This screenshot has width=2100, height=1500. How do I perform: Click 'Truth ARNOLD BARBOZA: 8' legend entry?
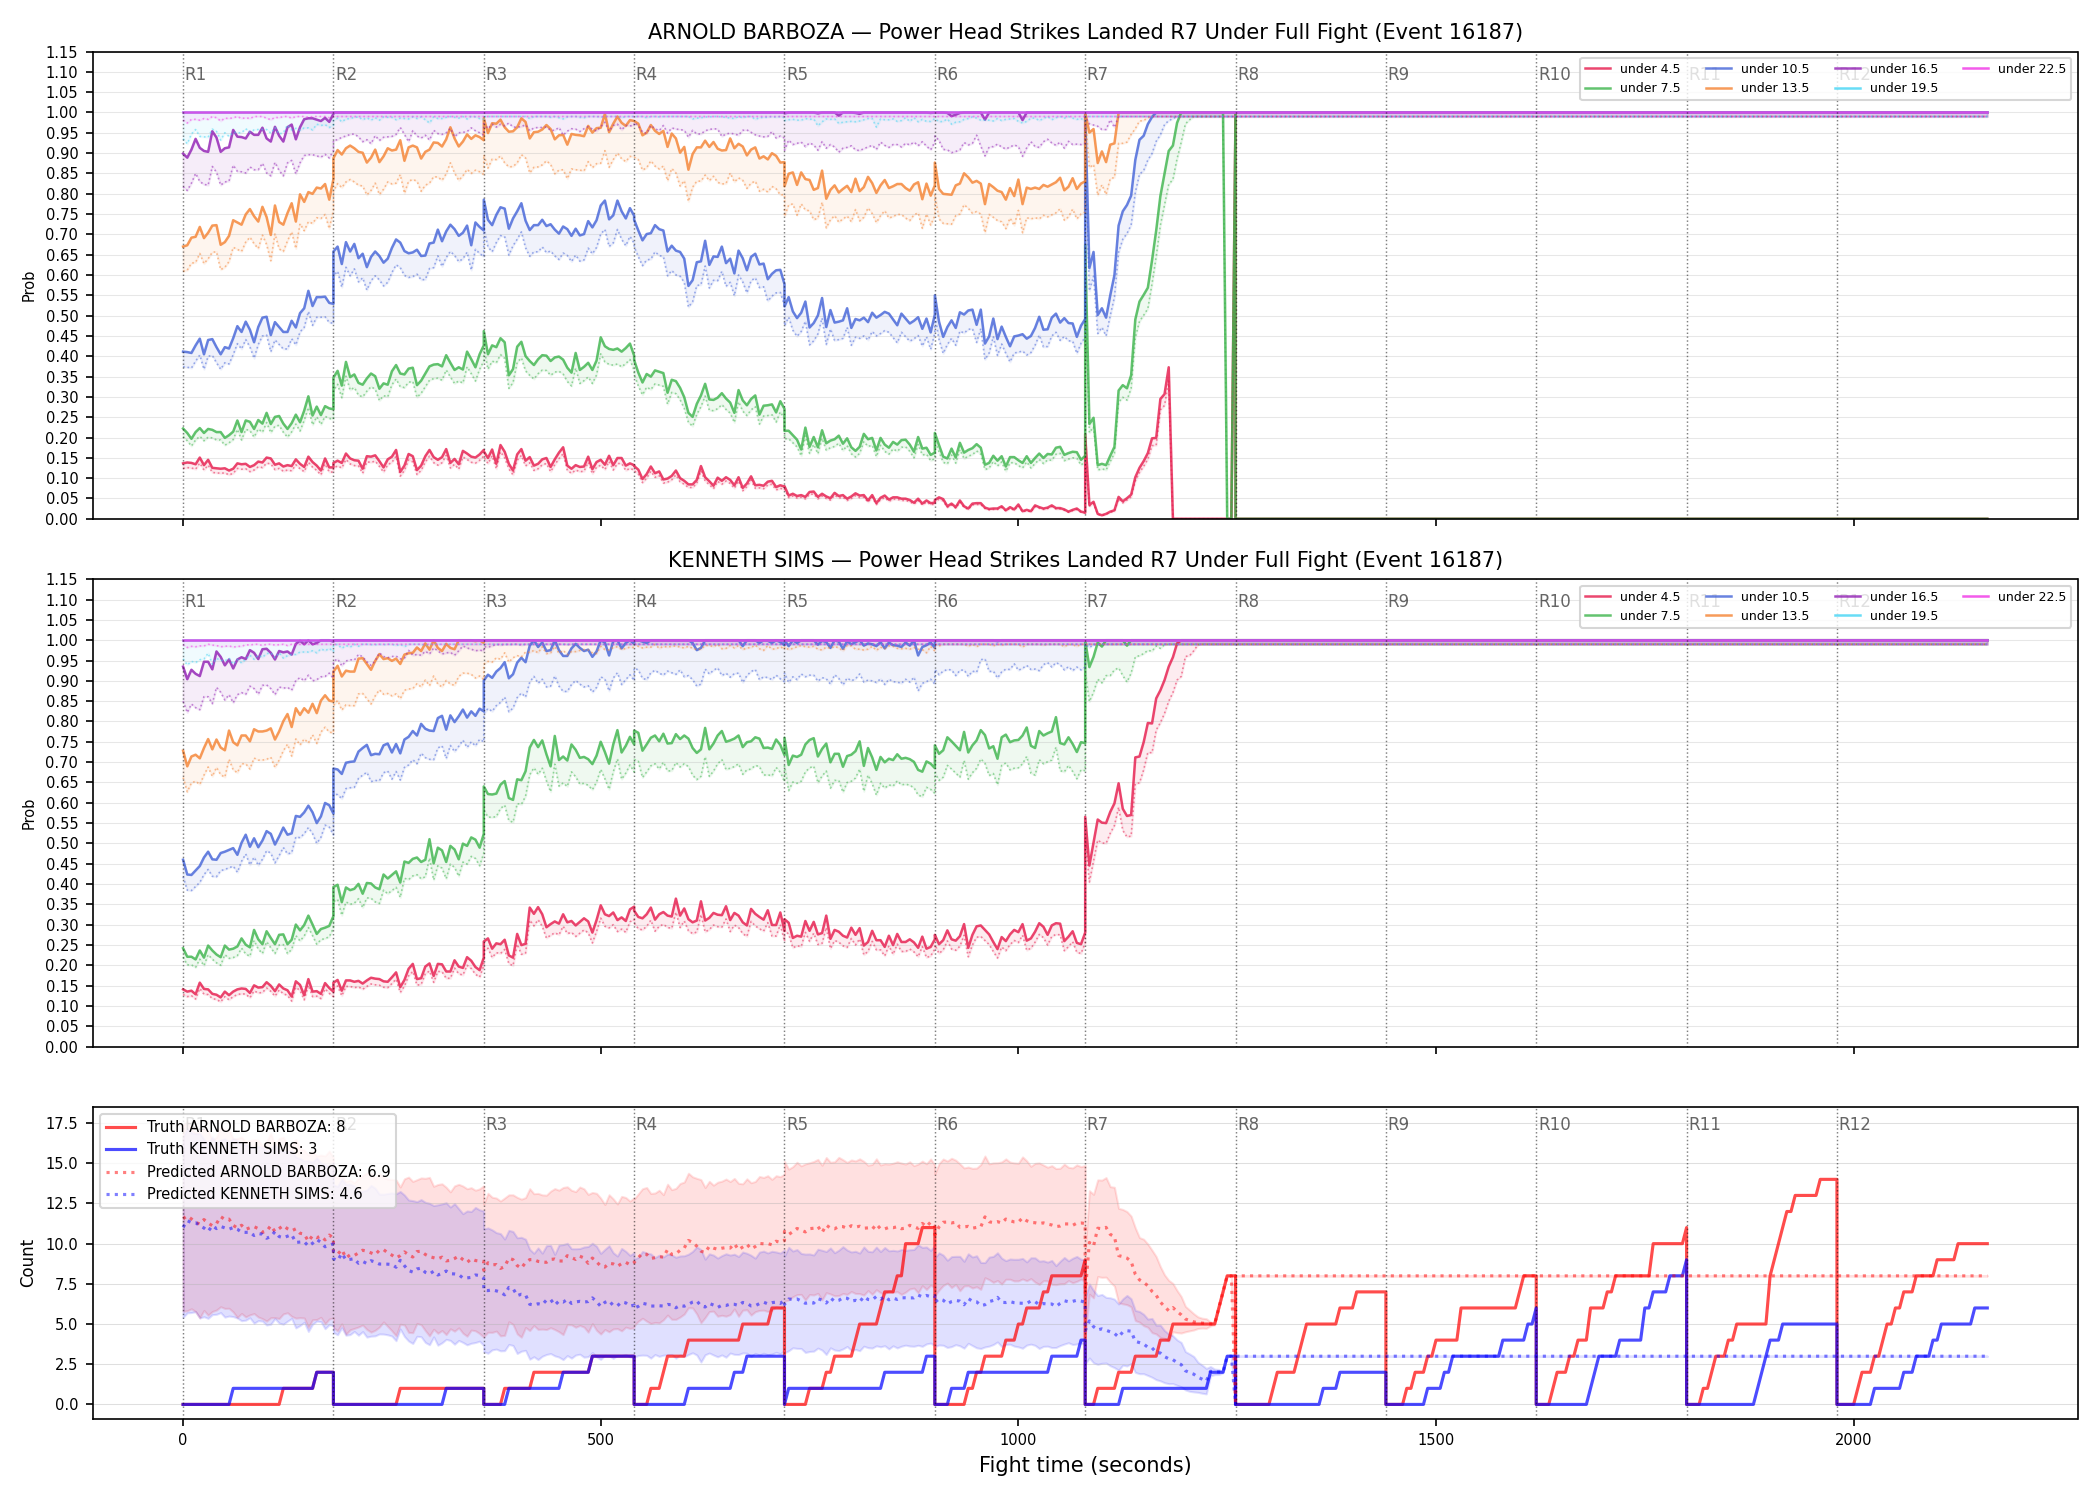[x=225, y=1126]
